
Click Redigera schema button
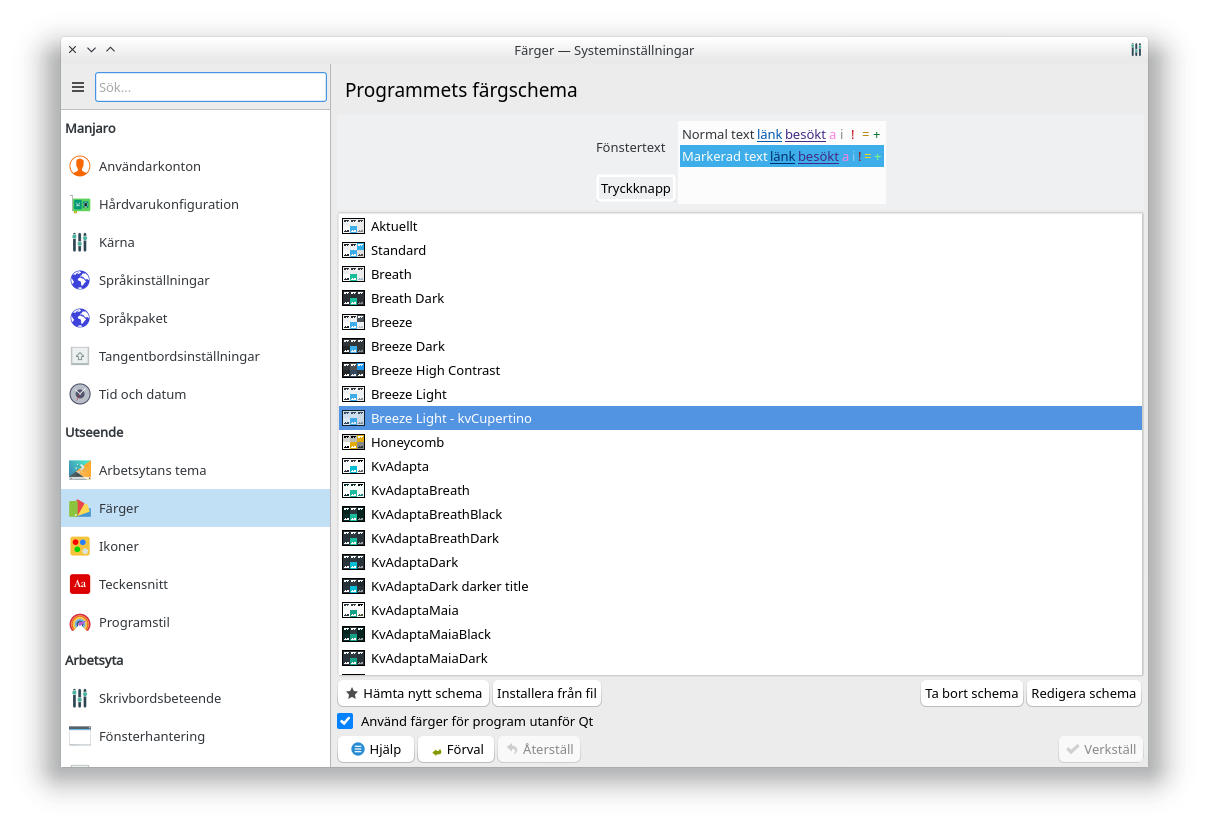[x=1084, y=693]
